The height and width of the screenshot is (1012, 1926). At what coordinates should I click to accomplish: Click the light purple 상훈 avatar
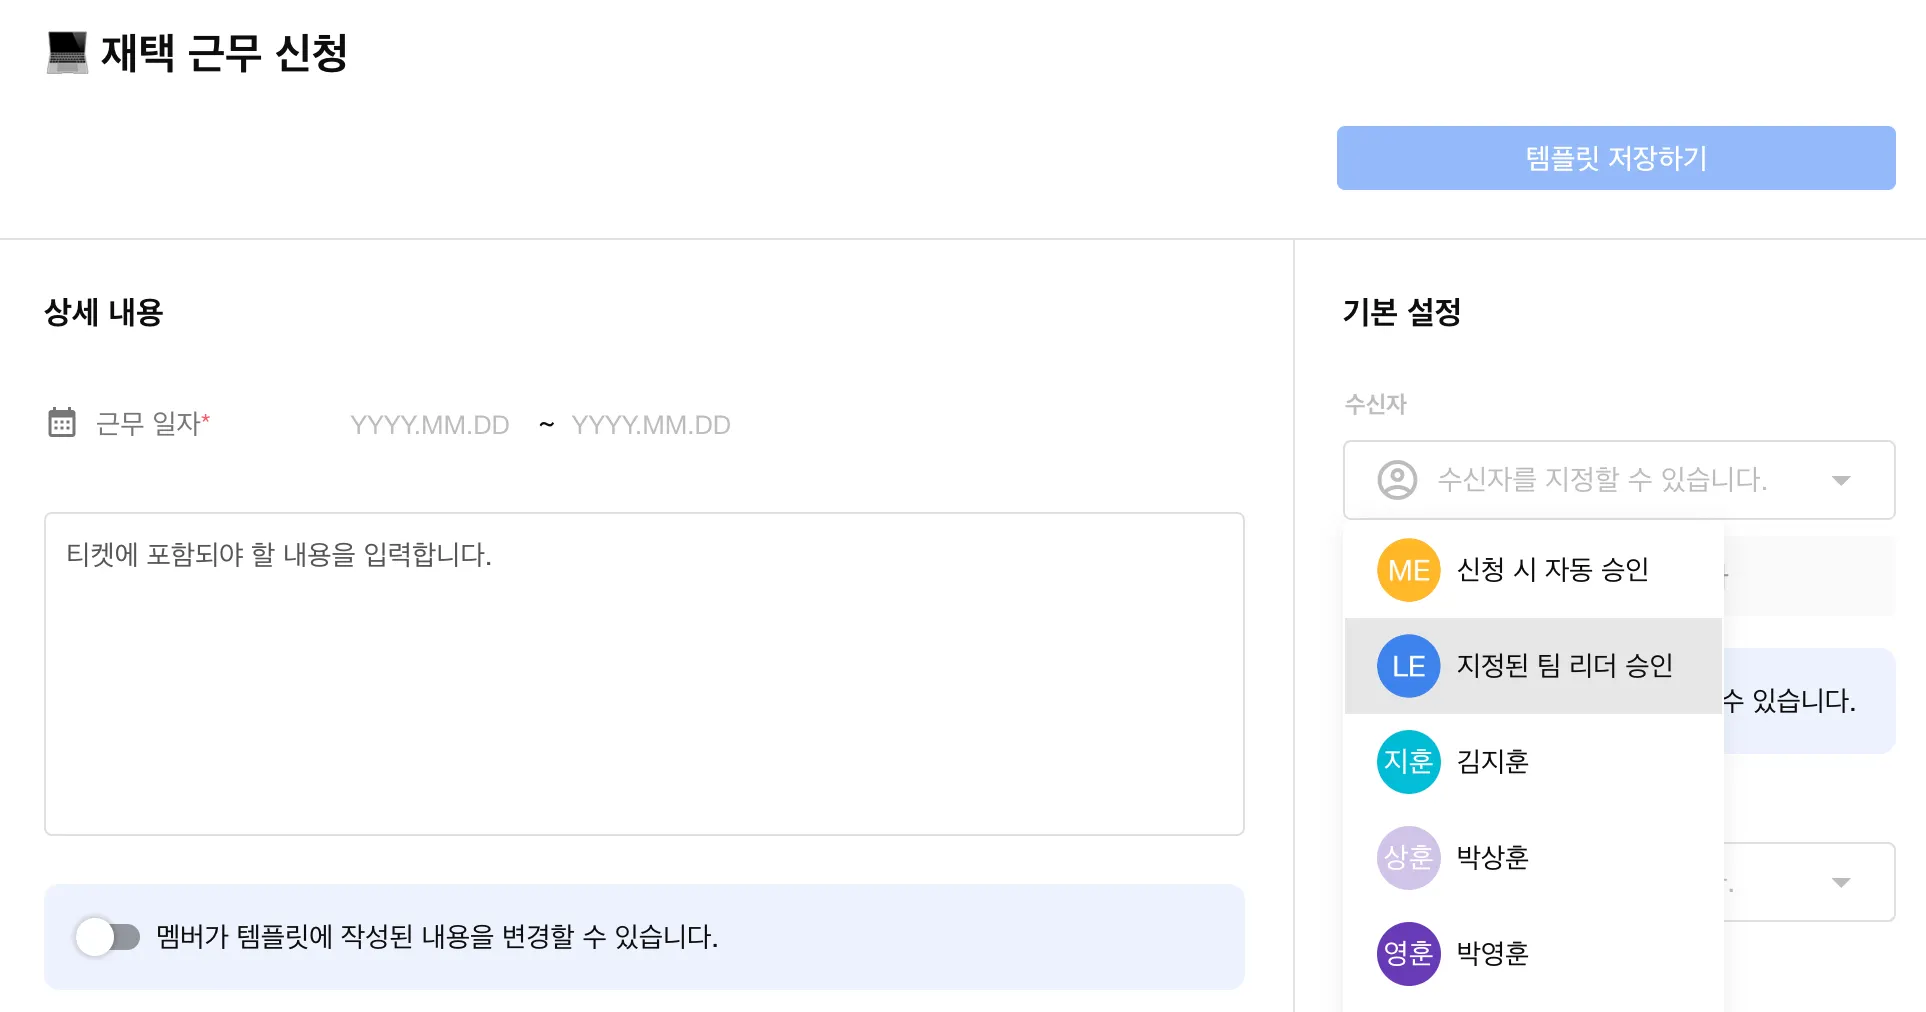coord(1408,858)
